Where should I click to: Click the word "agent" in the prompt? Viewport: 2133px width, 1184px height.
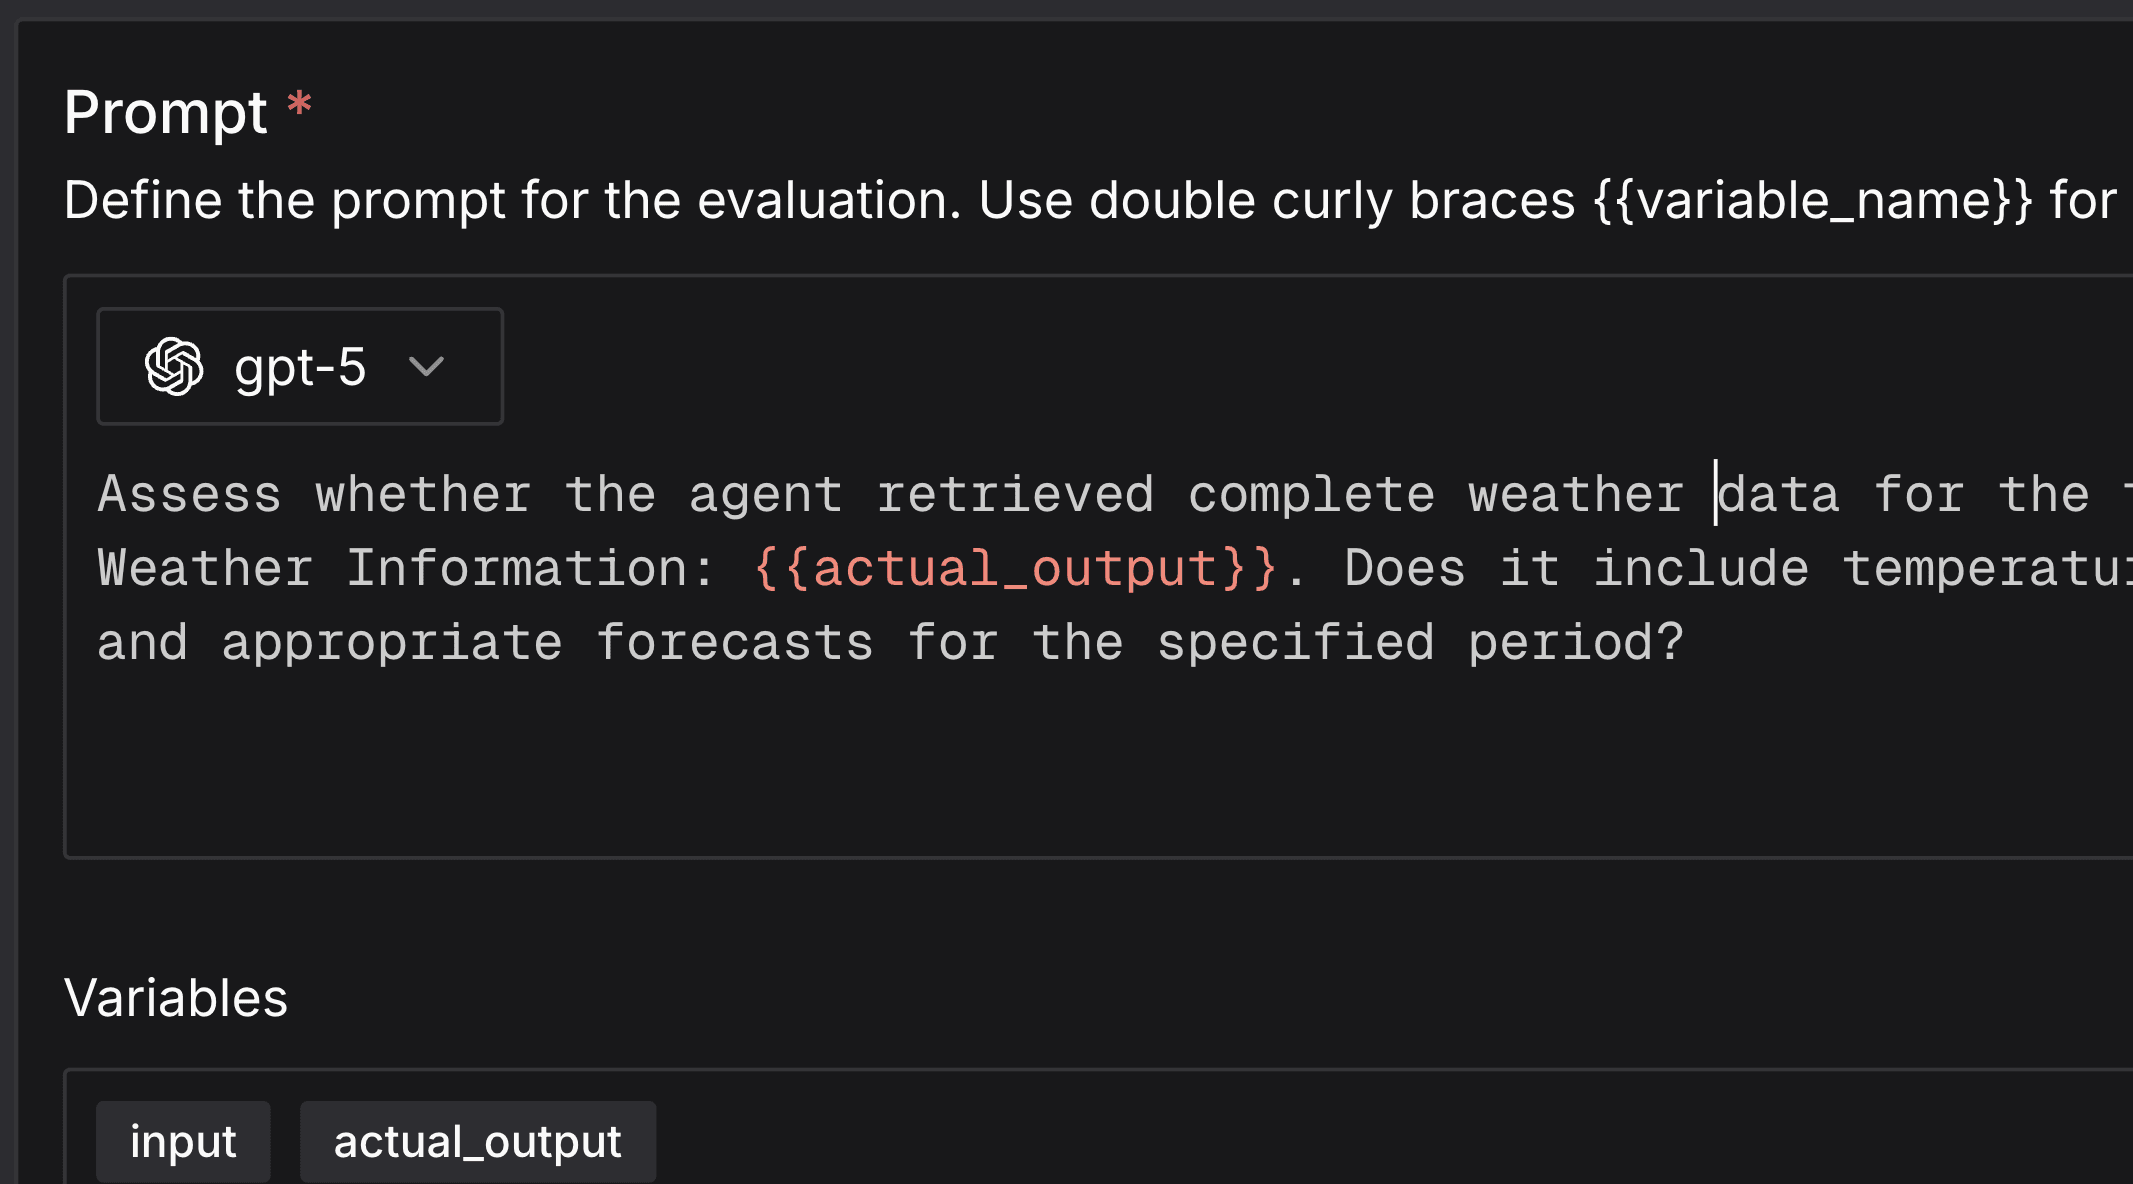point(766,495)
